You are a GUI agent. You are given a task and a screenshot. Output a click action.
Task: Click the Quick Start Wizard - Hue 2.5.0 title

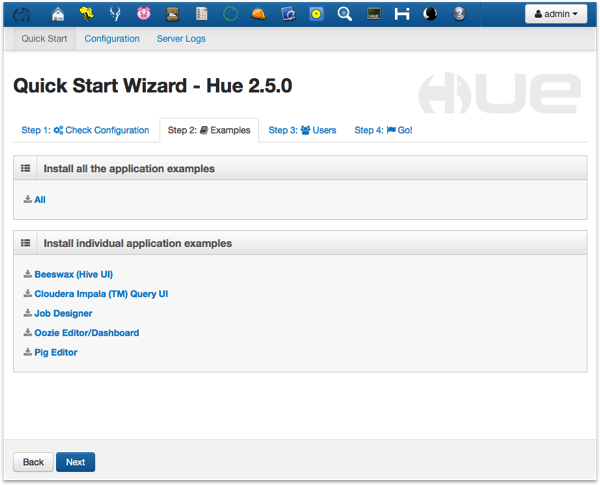(x=153, y=85)
